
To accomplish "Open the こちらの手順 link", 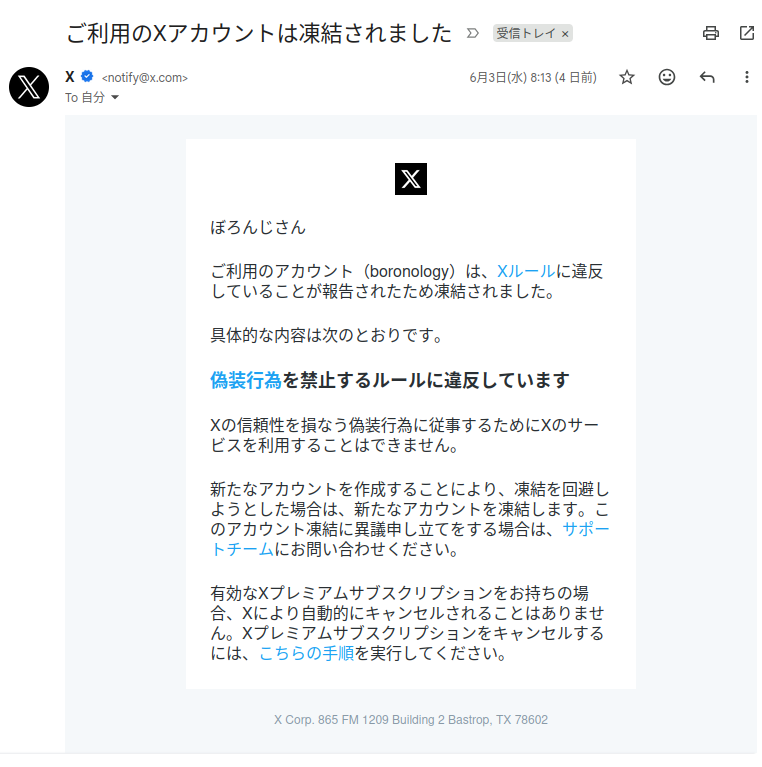I will tap(306, 653).
